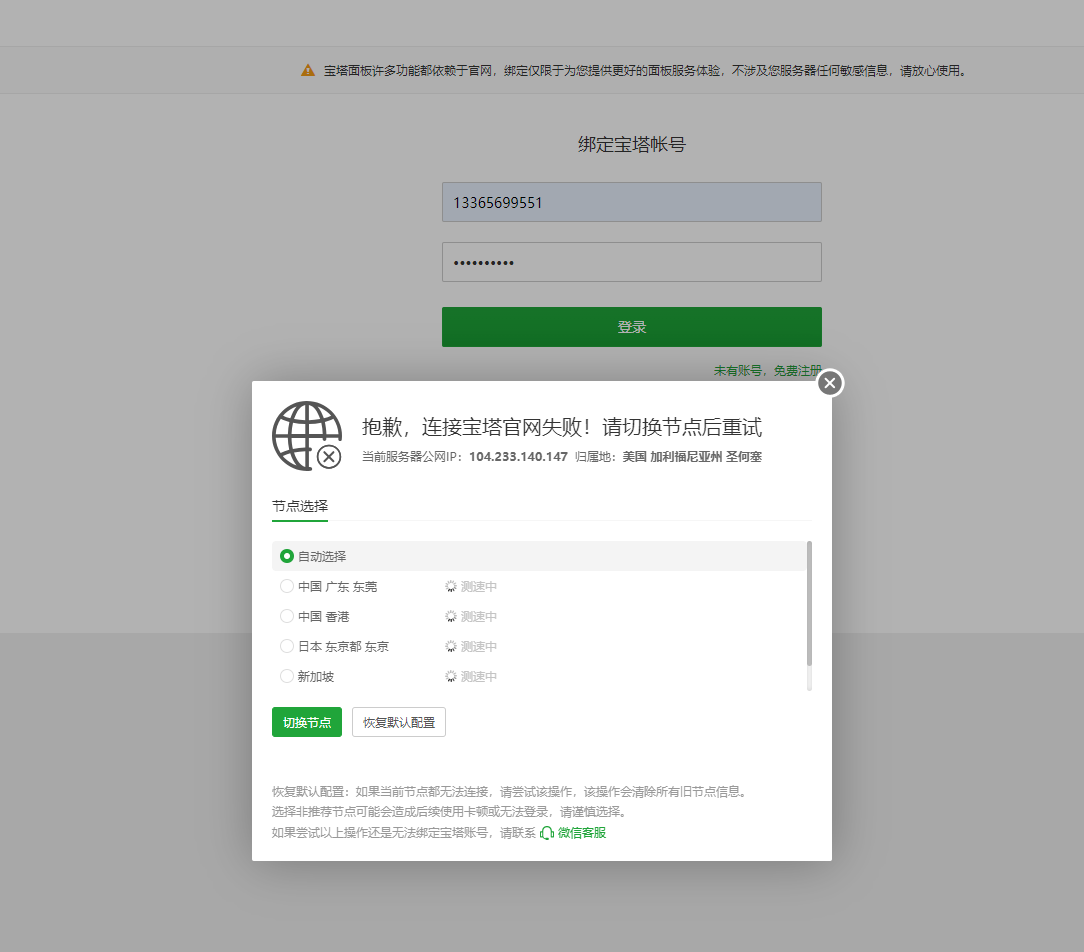Select the 中国 香港 node radio
The height and width of the screenshot is (952, 1084).
pos(286,616)
